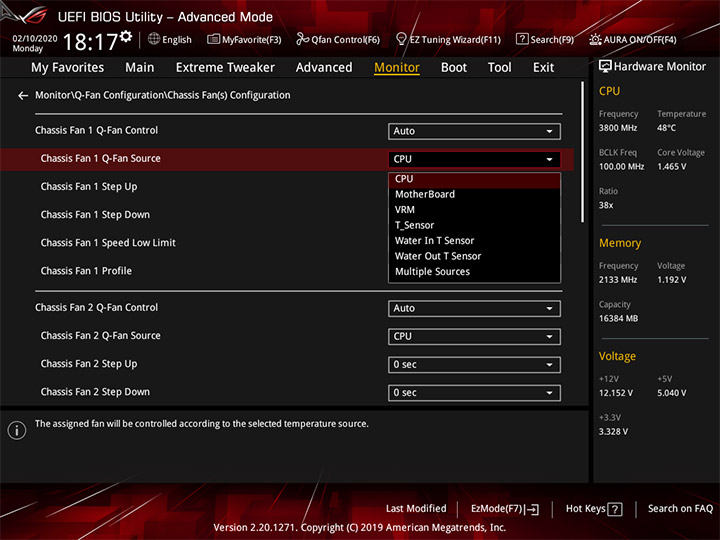The image size is (720, 540).
Task: Open the My Favorites tab
Action: coord(68,68)
